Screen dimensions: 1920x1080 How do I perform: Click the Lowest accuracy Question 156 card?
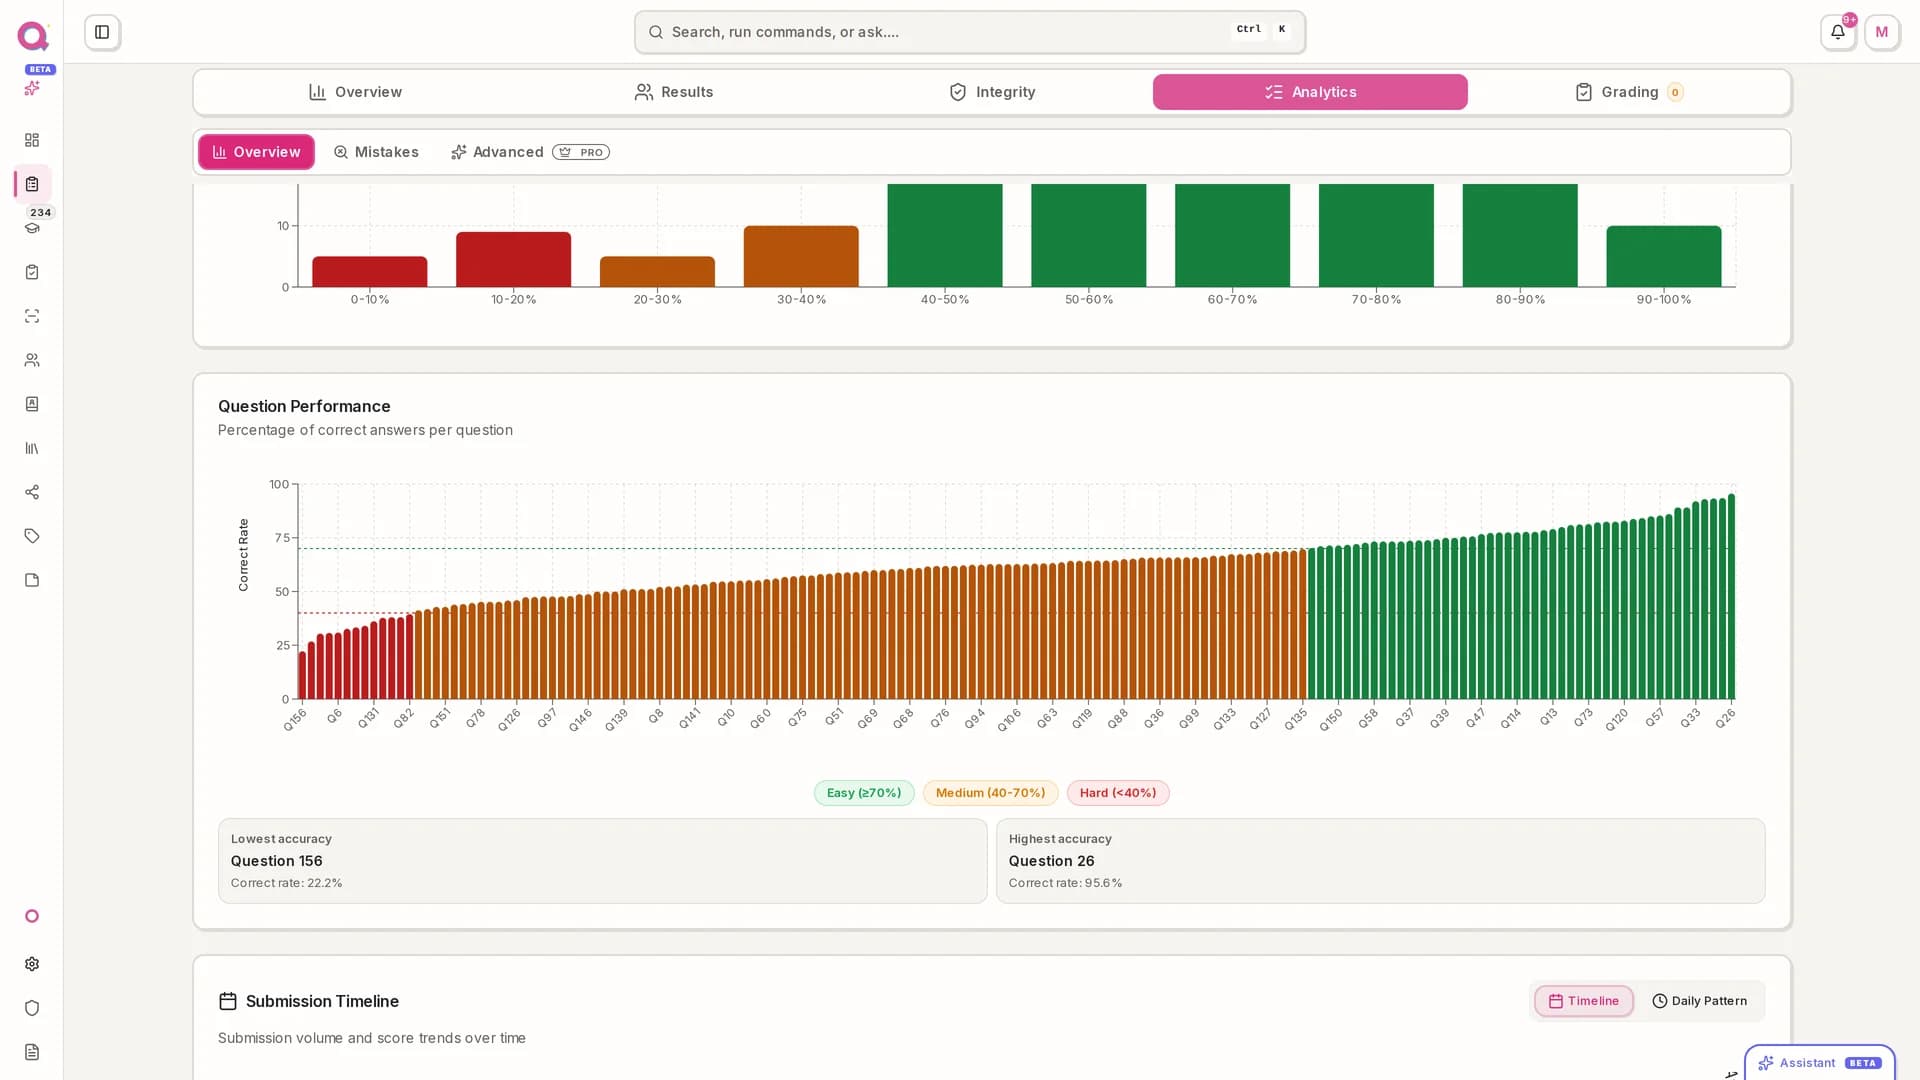602,861
